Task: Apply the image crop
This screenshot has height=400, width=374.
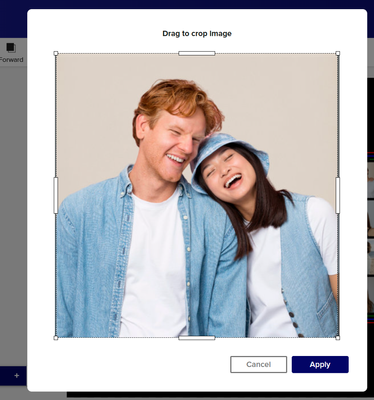Action: click(x=320, y=364)
